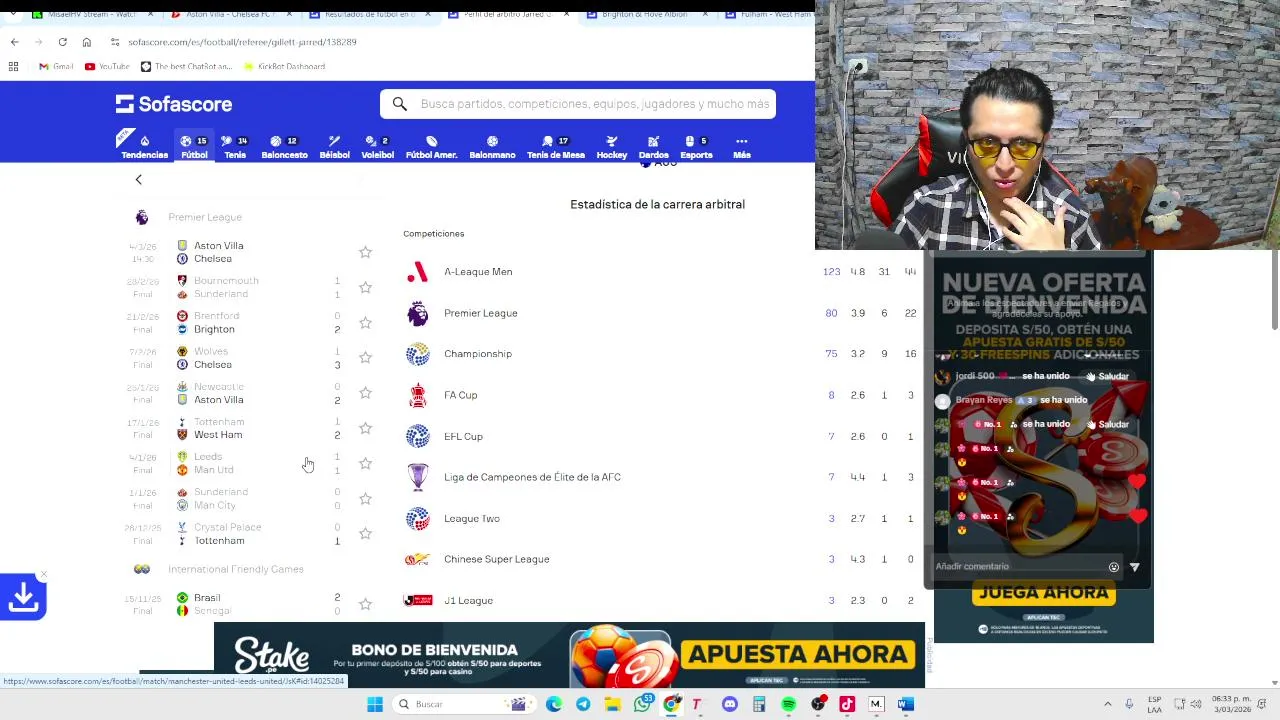
Task: Click the blue download icon
Action: [x=23, y=597]
